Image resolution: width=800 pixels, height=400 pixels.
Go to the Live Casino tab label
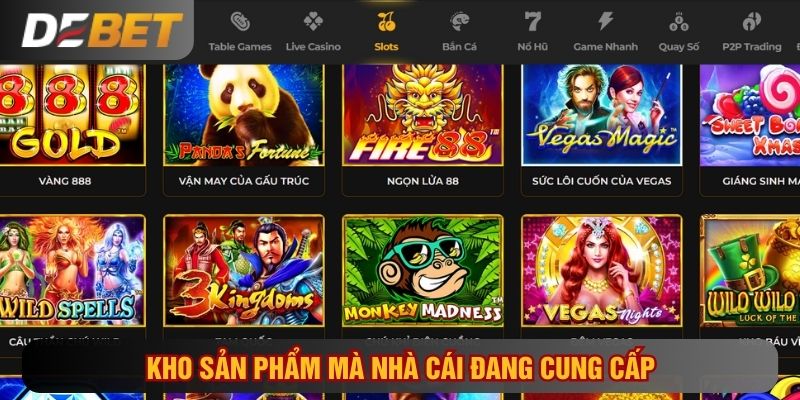coord(313,46)
